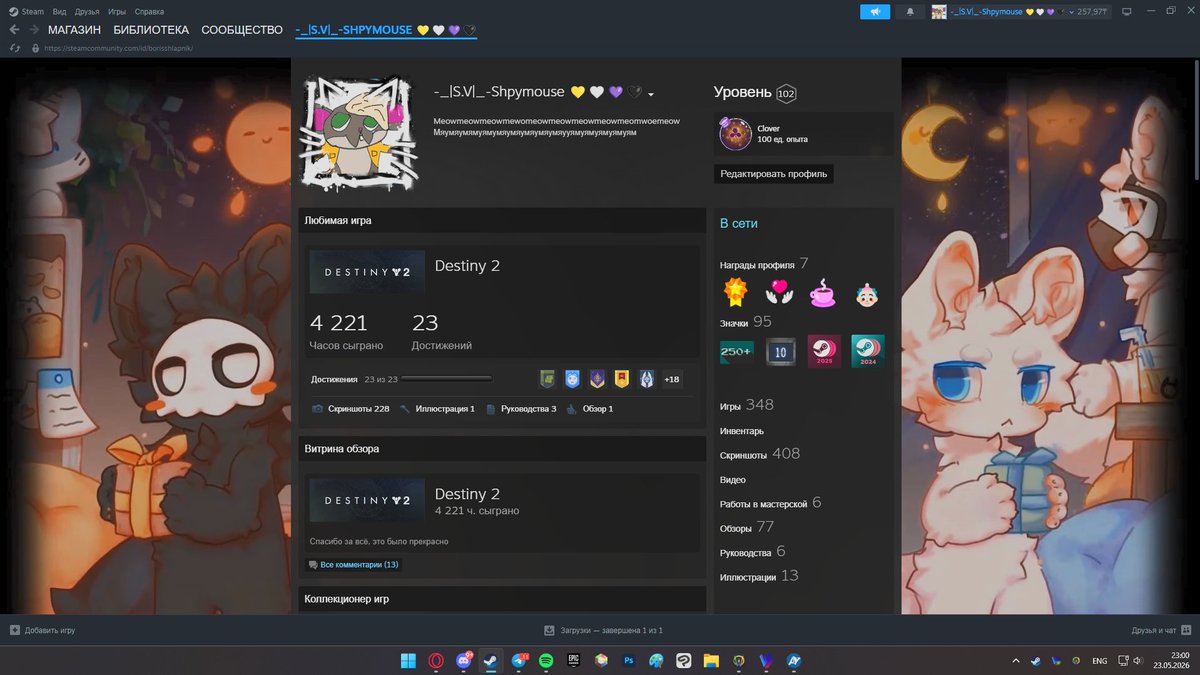
Task: Open the Награды профиля 7 link
Action: click(x=764, y=264)
